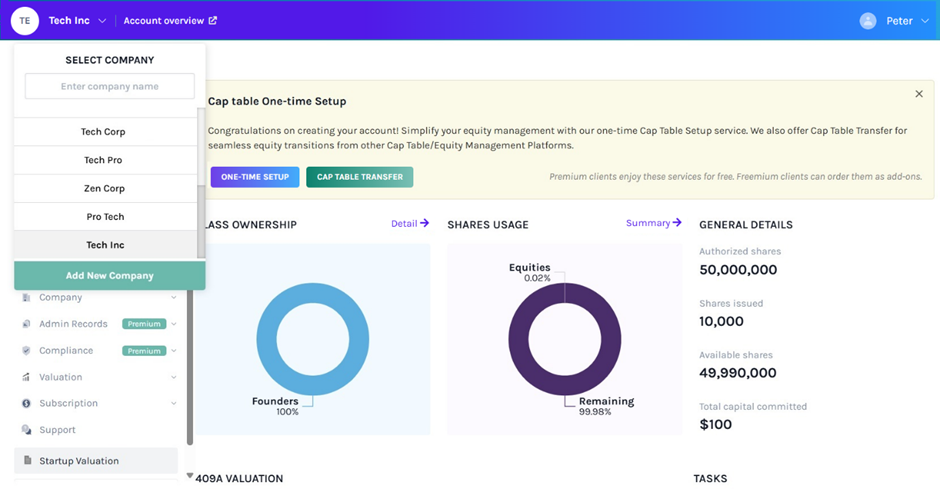Viewport: 940px width, 489px height.
Task: Click the GENERAL DETAILS heading
Action: tap(746, 225)
